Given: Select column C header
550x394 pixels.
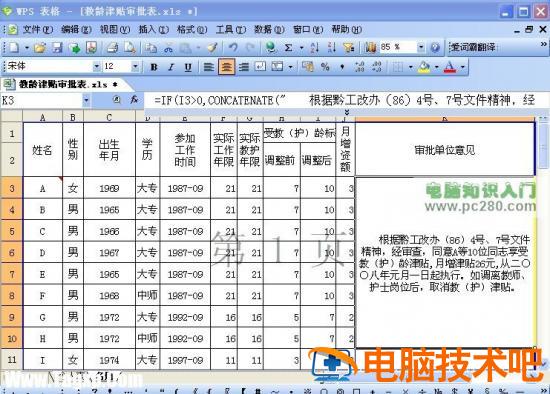Looking at the screenshot, I should click(109, 117).
